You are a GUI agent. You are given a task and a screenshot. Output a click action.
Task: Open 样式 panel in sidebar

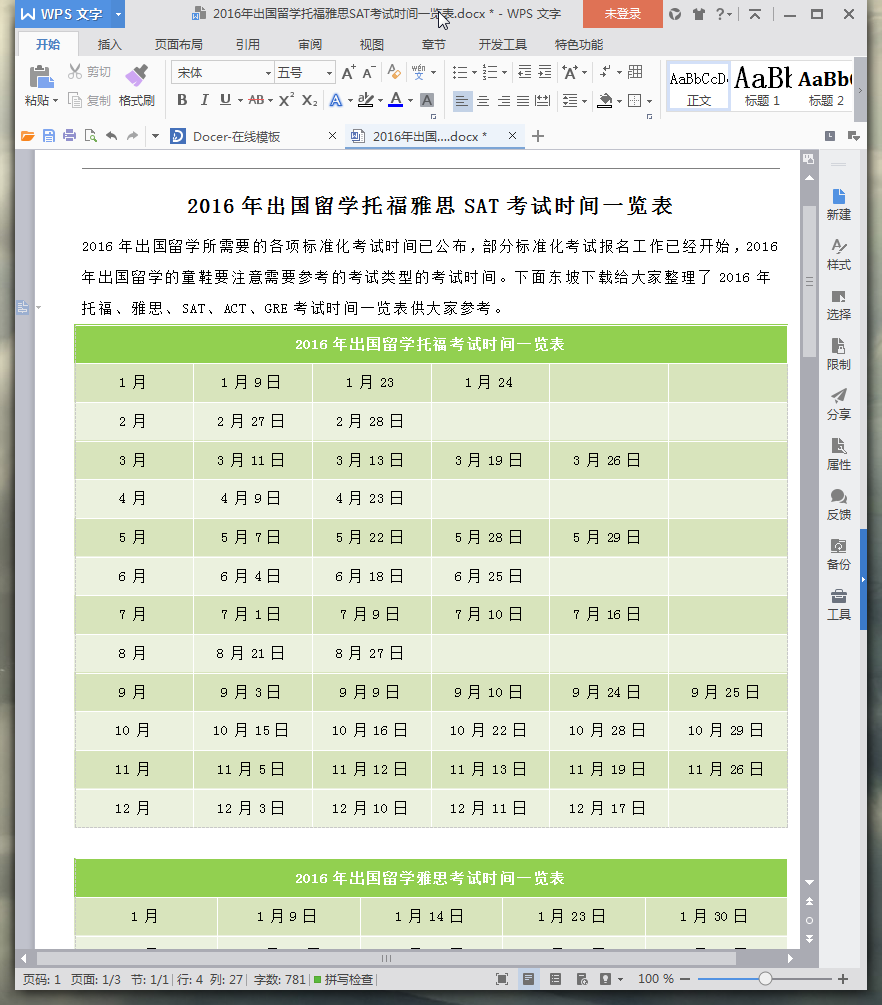click(x=838, y=255)
